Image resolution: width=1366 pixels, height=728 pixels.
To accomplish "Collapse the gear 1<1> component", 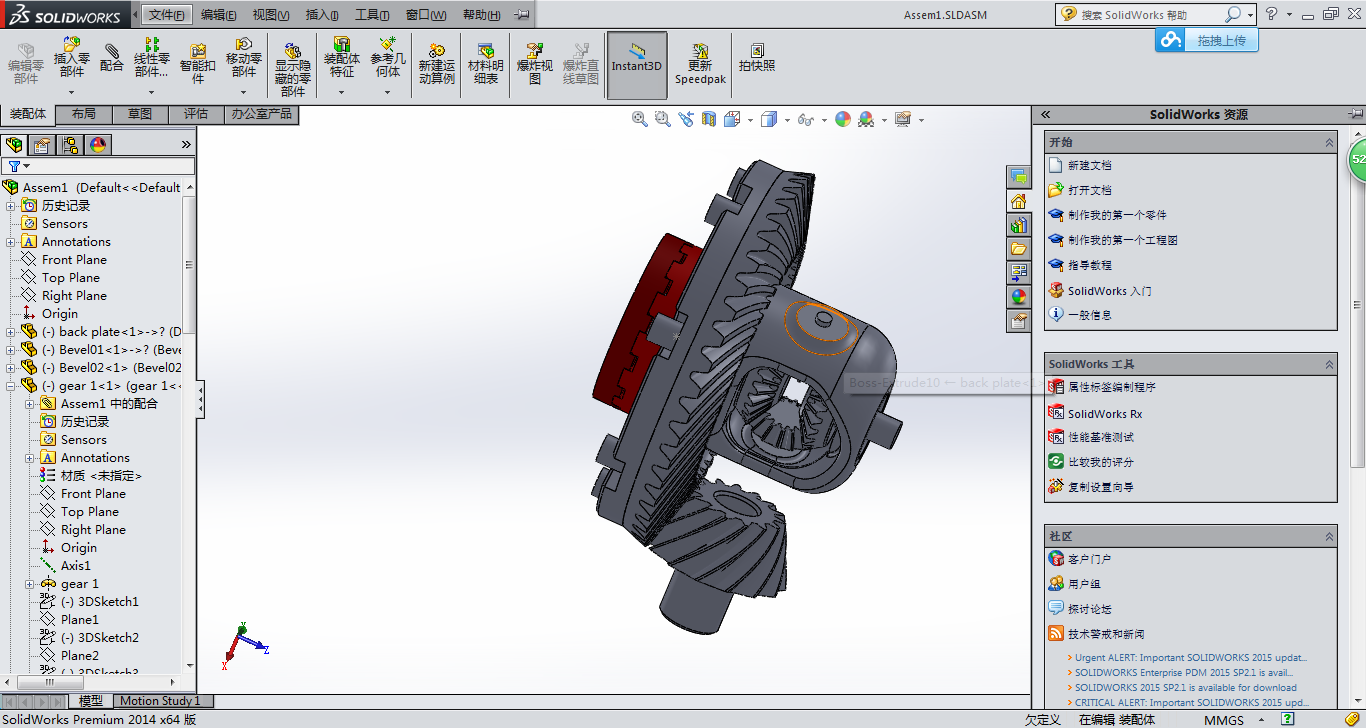I will 11,386.
